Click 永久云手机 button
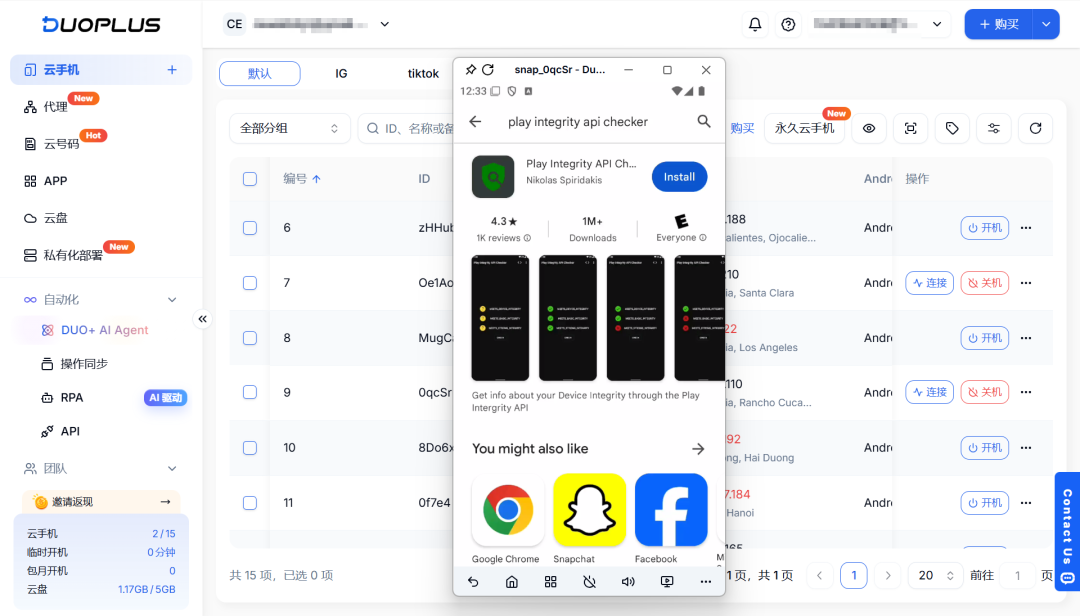This screenshot has height=616, width=1080. (804, 128)
